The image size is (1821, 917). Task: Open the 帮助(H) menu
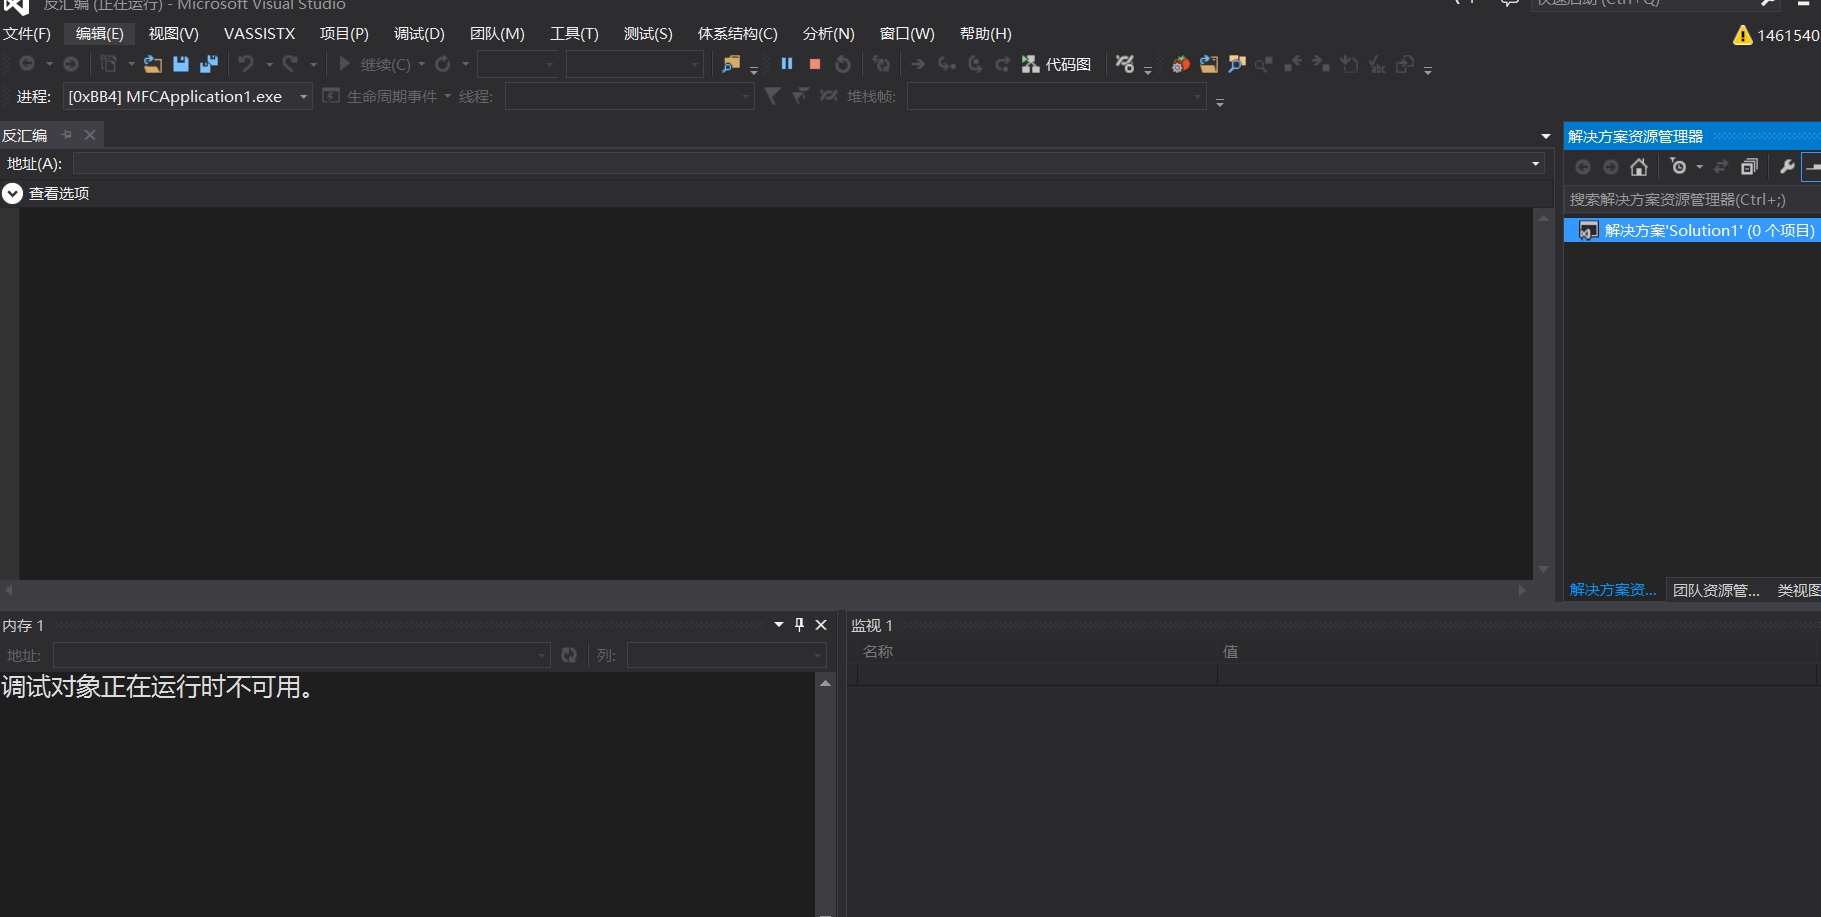pyautogui.click(x=986, y=34)
